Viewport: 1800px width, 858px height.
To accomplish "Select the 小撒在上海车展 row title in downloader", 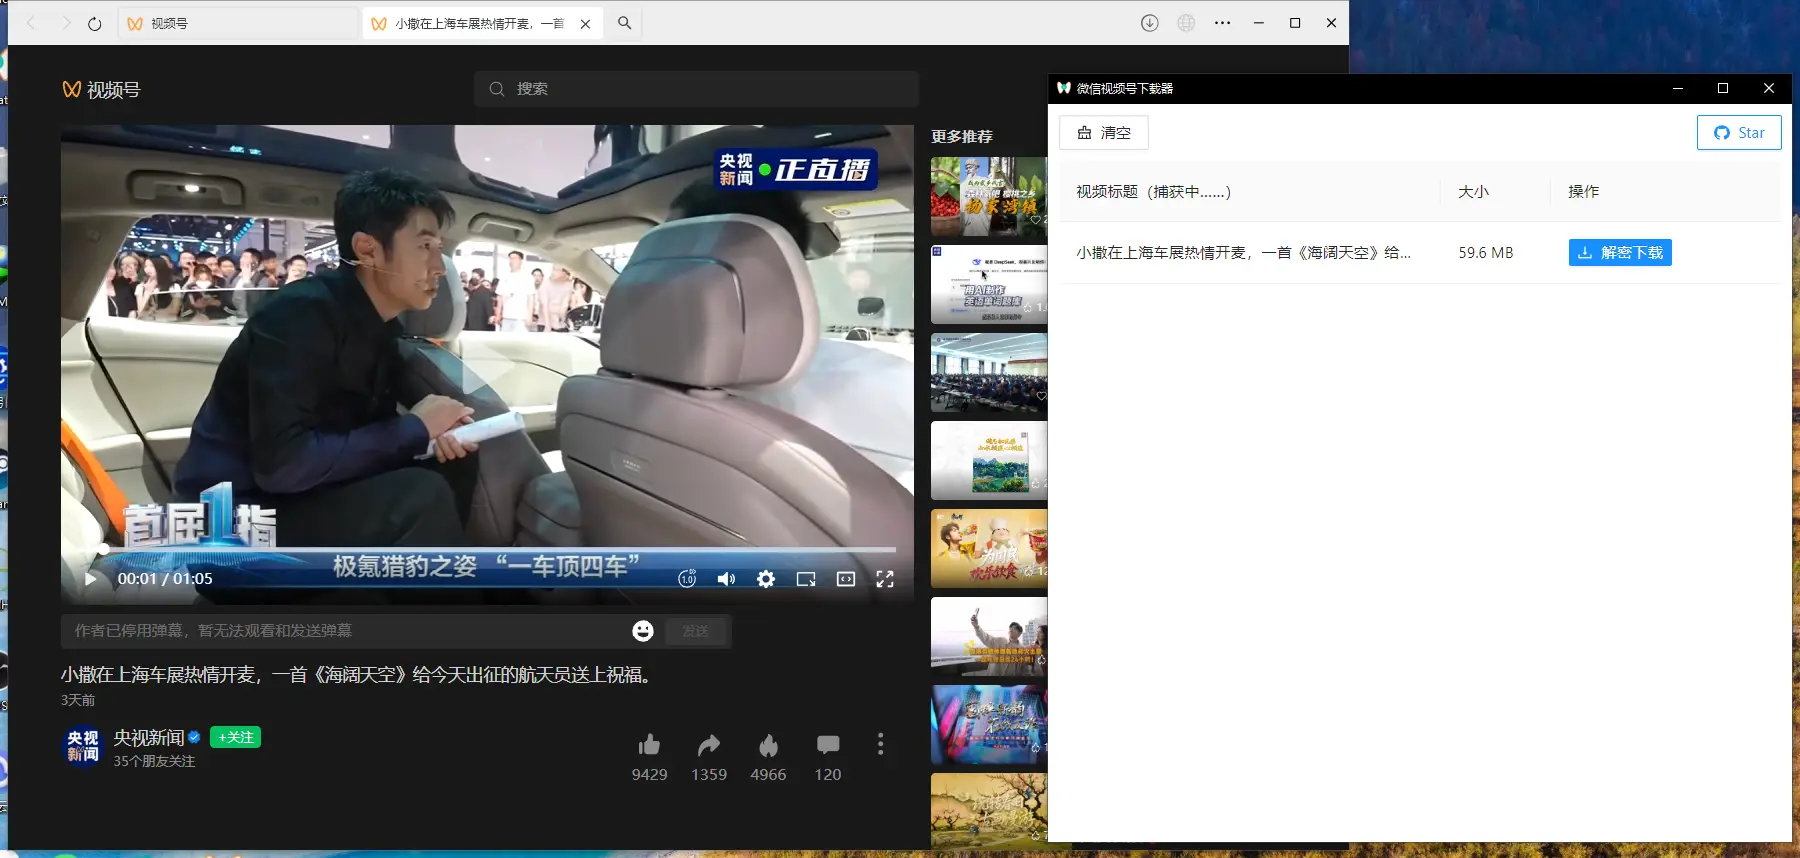I will click(x=1243, y=253).
